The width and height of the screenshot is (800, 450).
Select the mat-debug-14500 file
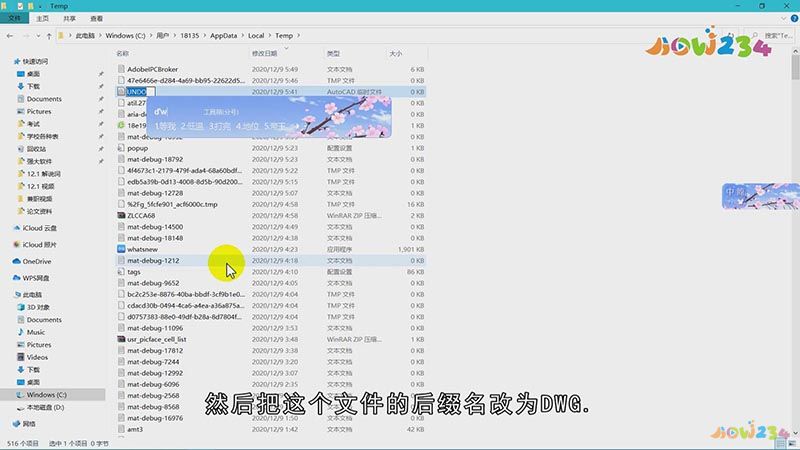(155, 227)
